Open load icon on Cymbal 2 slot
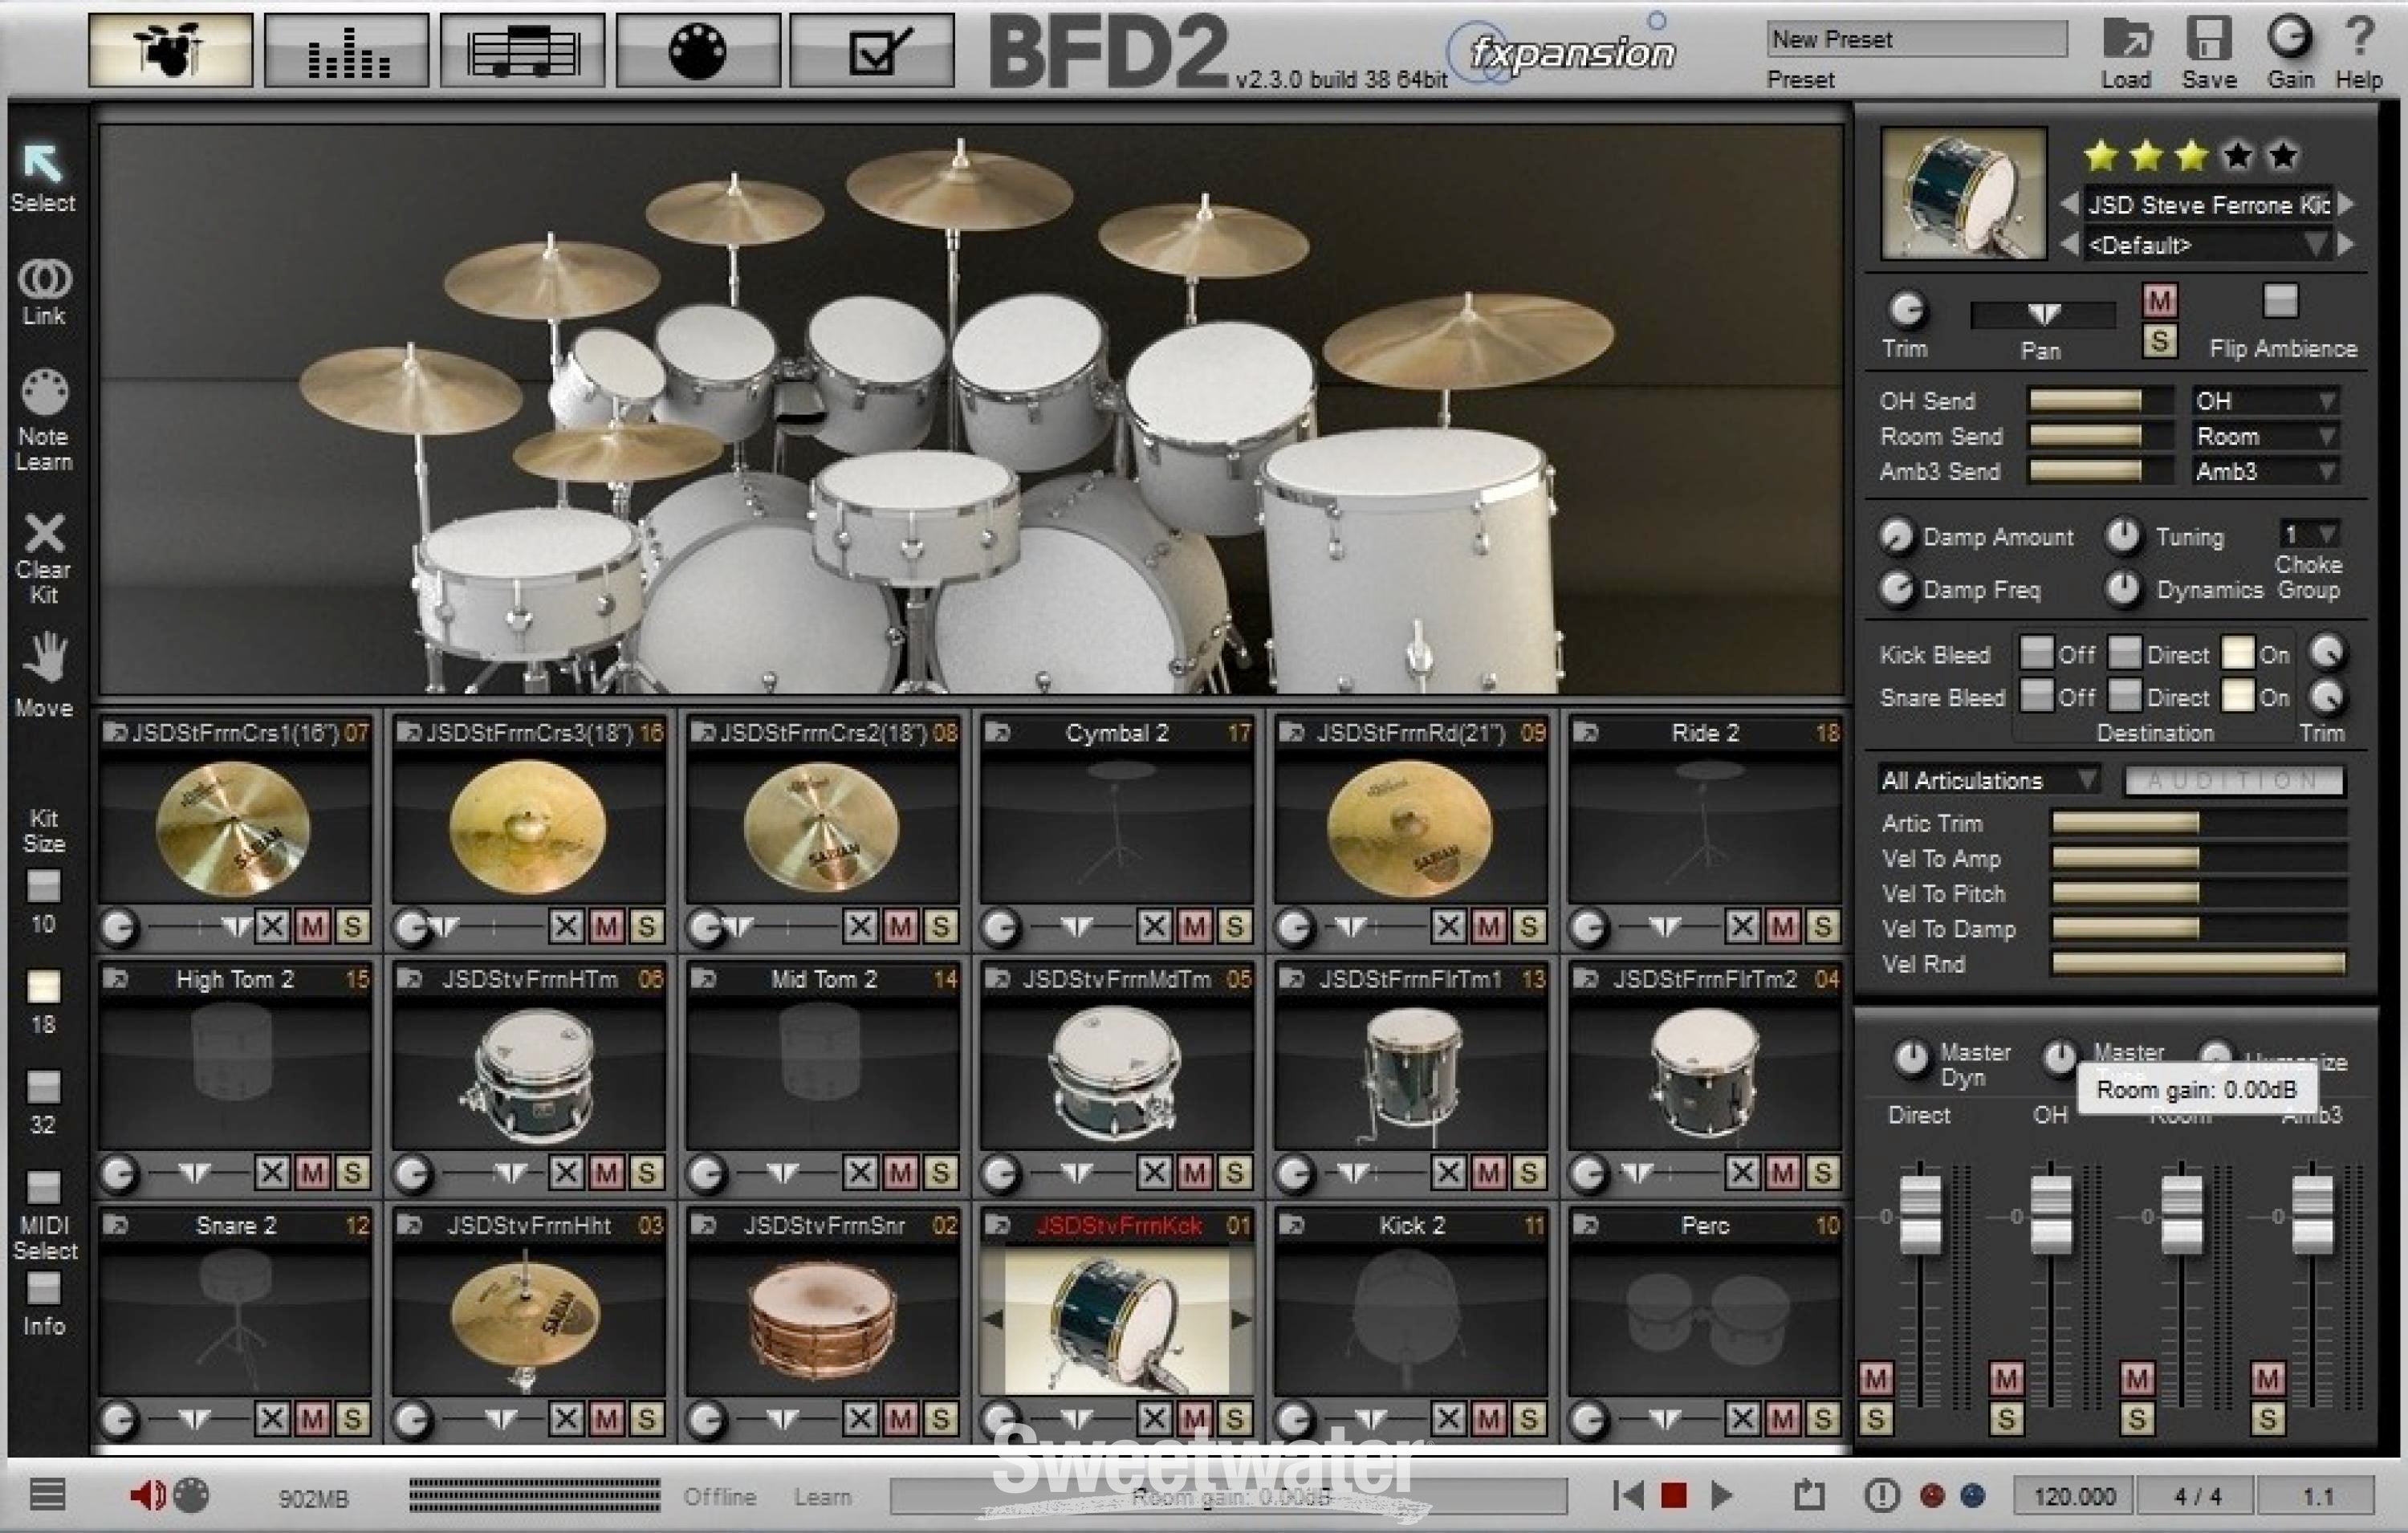2408x1533 pixels. 997,732
